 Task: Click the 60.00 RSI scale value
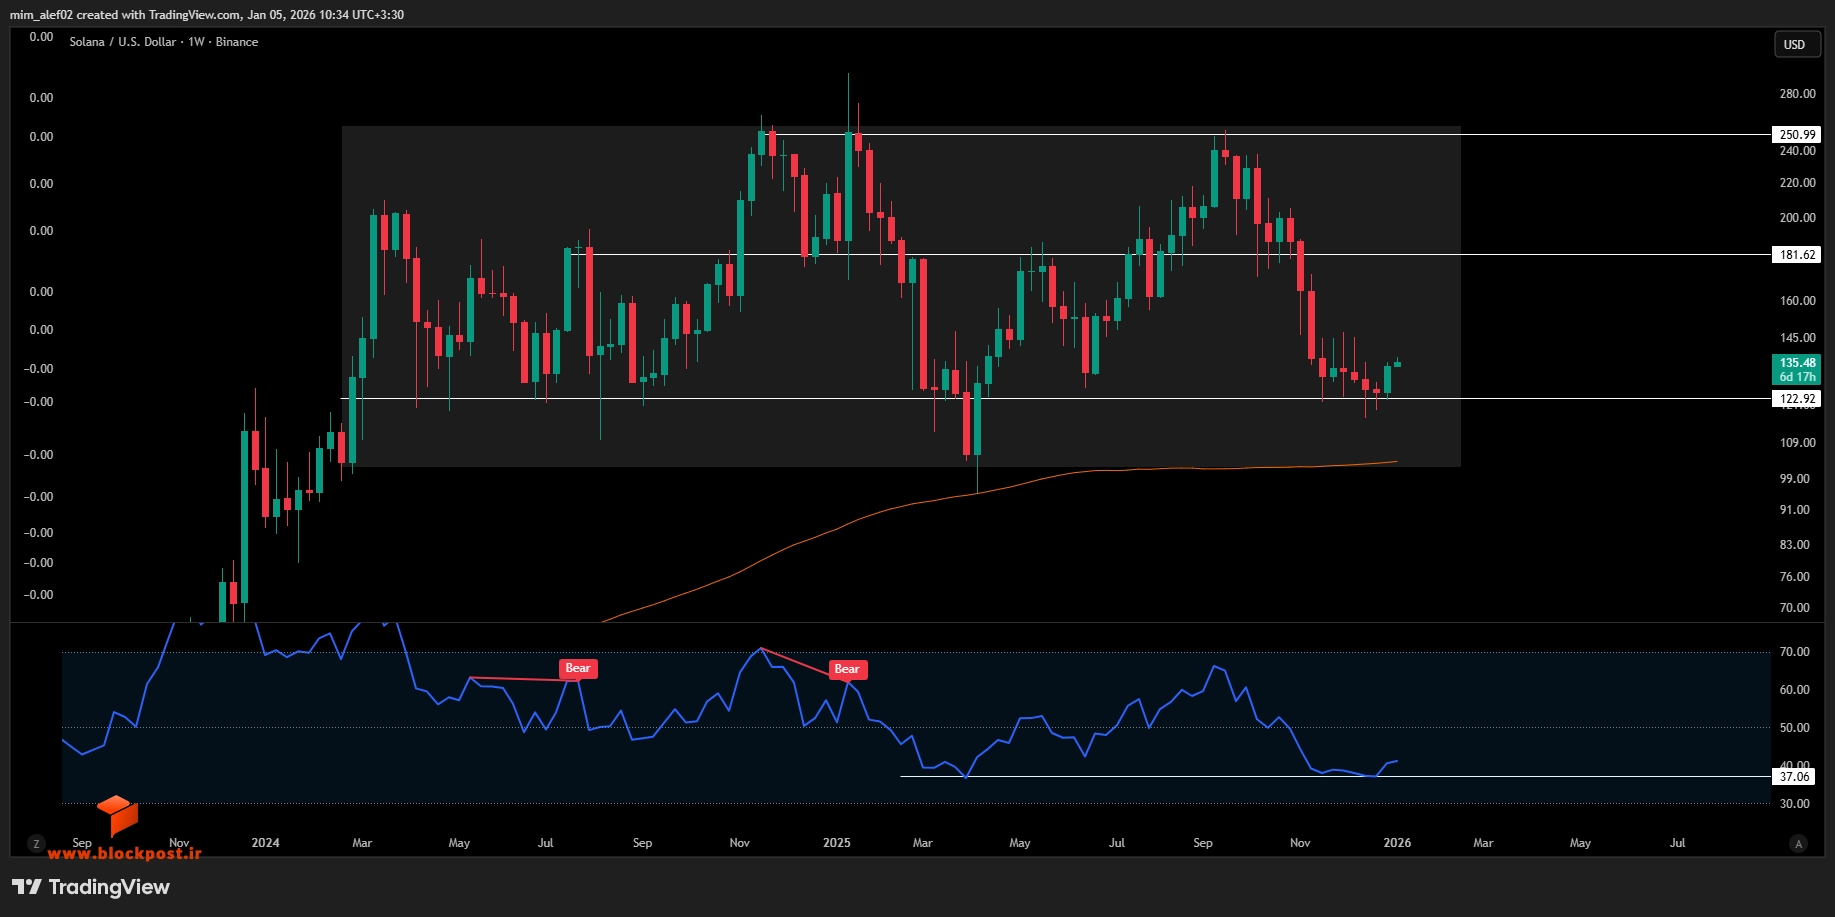click(x=1794, y=690)
